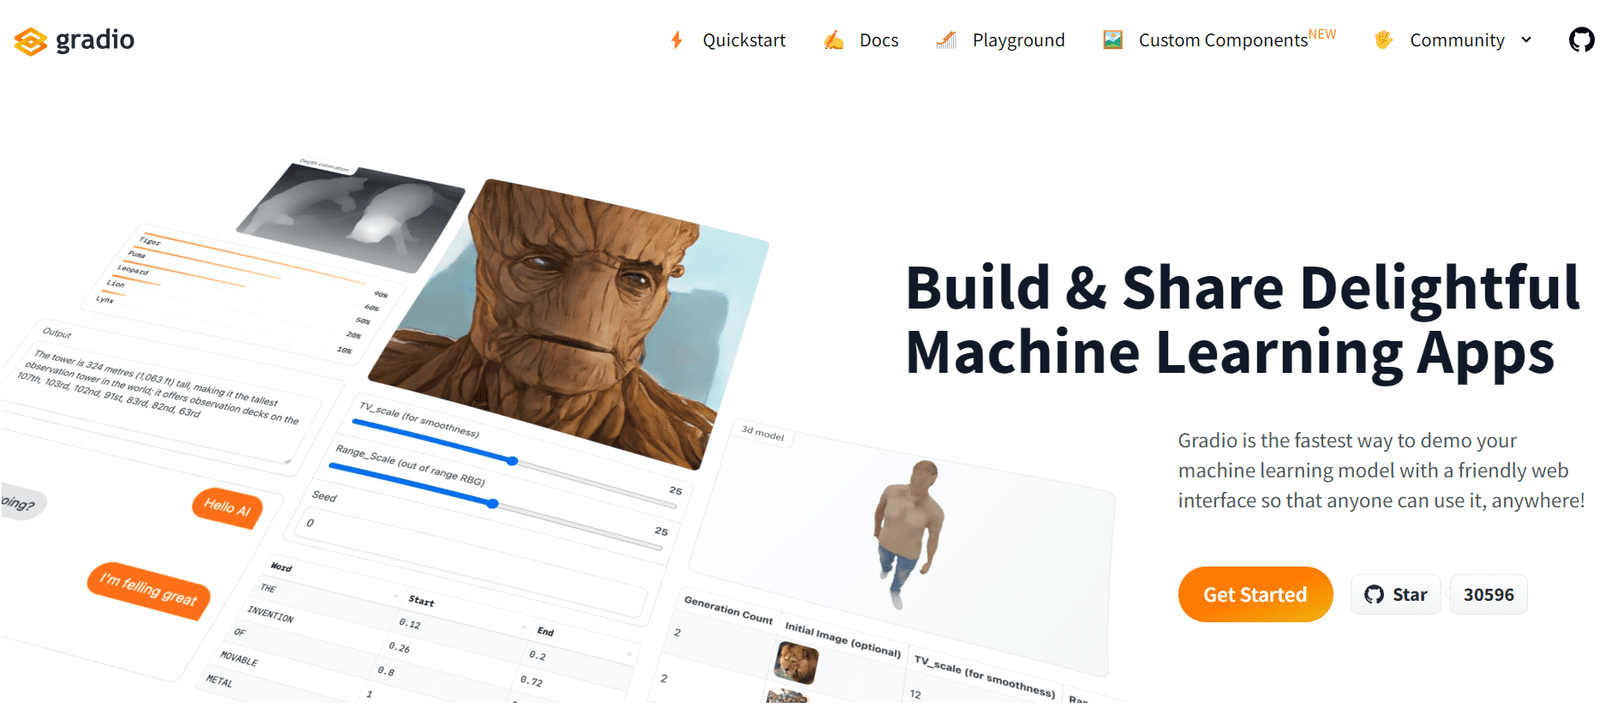Open the Quickstart menu item

tap(743, 40)
